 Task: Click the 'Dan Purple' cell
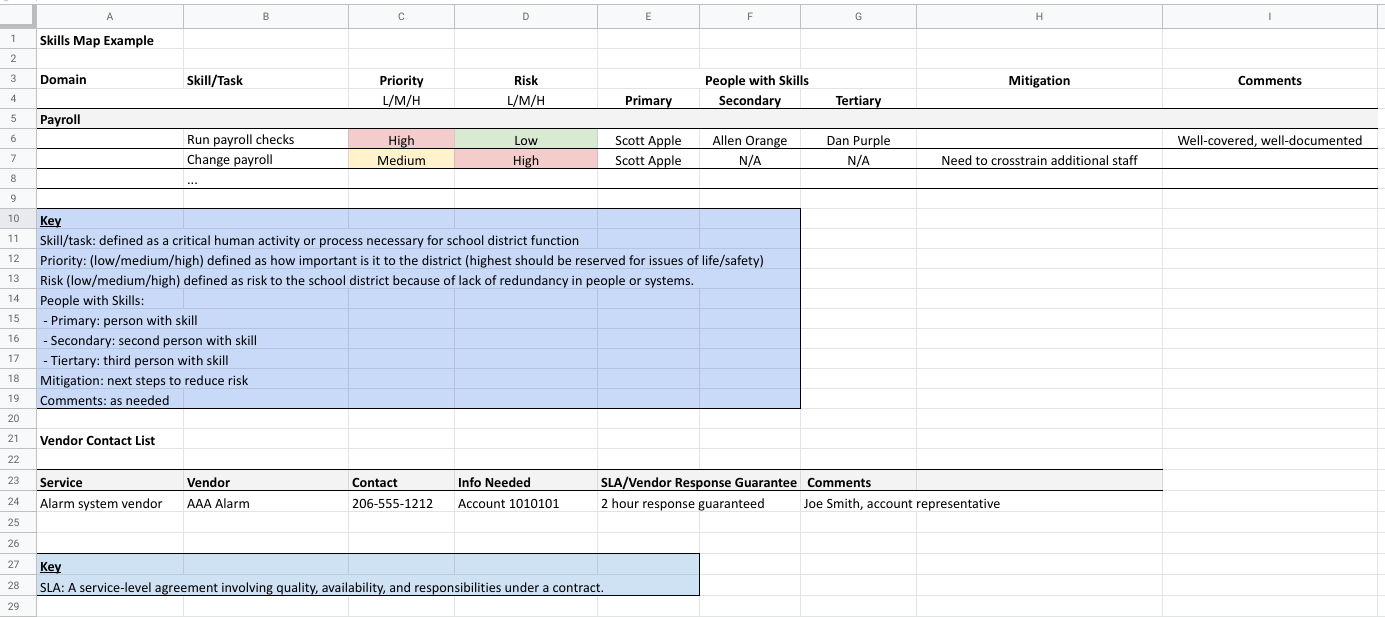858,140
